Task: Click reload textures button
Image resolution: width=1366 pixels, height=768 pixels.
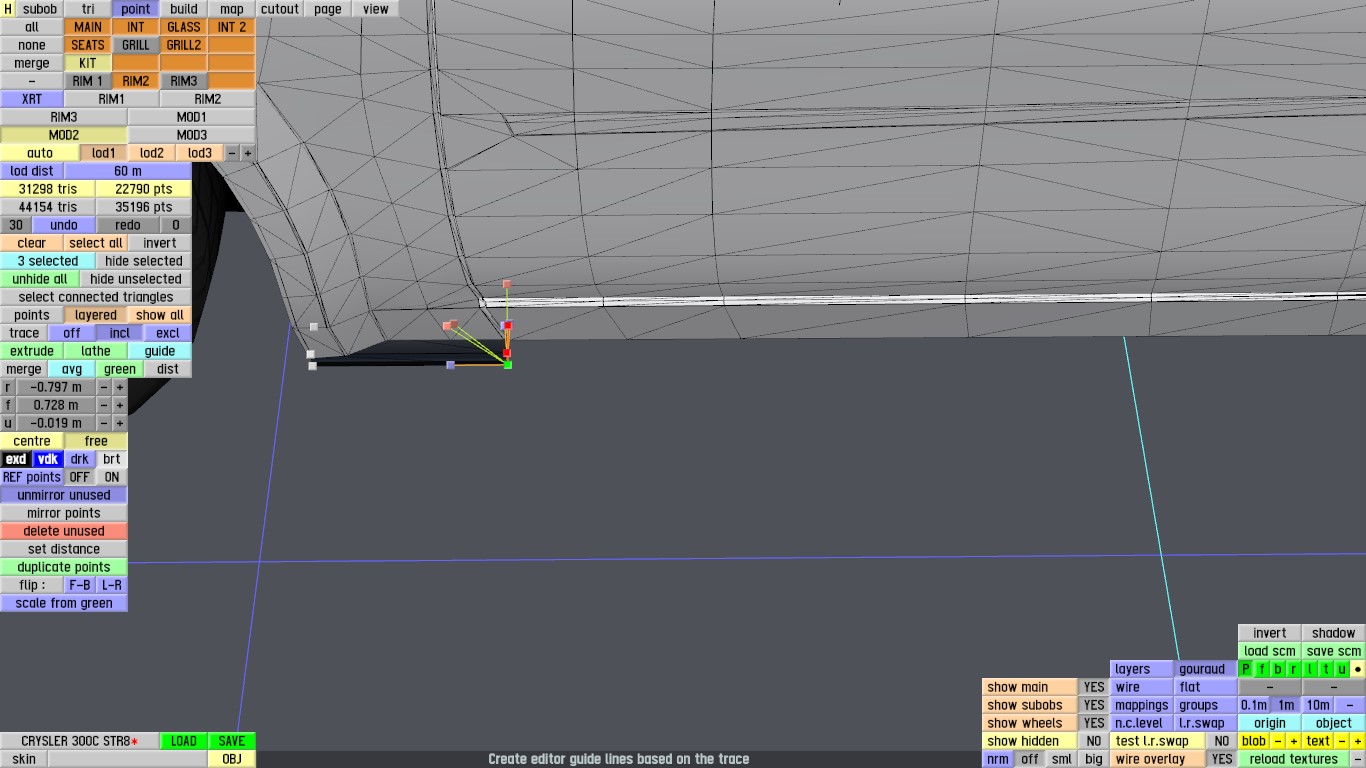Action: tap(1294, 759)
